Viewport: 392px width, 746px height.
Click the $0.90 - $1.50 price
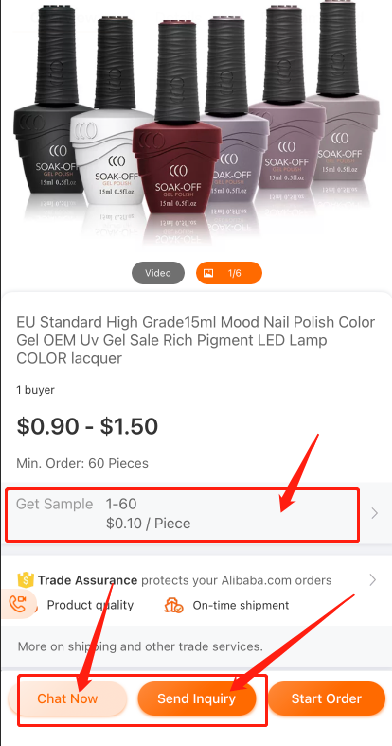click(87, 426)
